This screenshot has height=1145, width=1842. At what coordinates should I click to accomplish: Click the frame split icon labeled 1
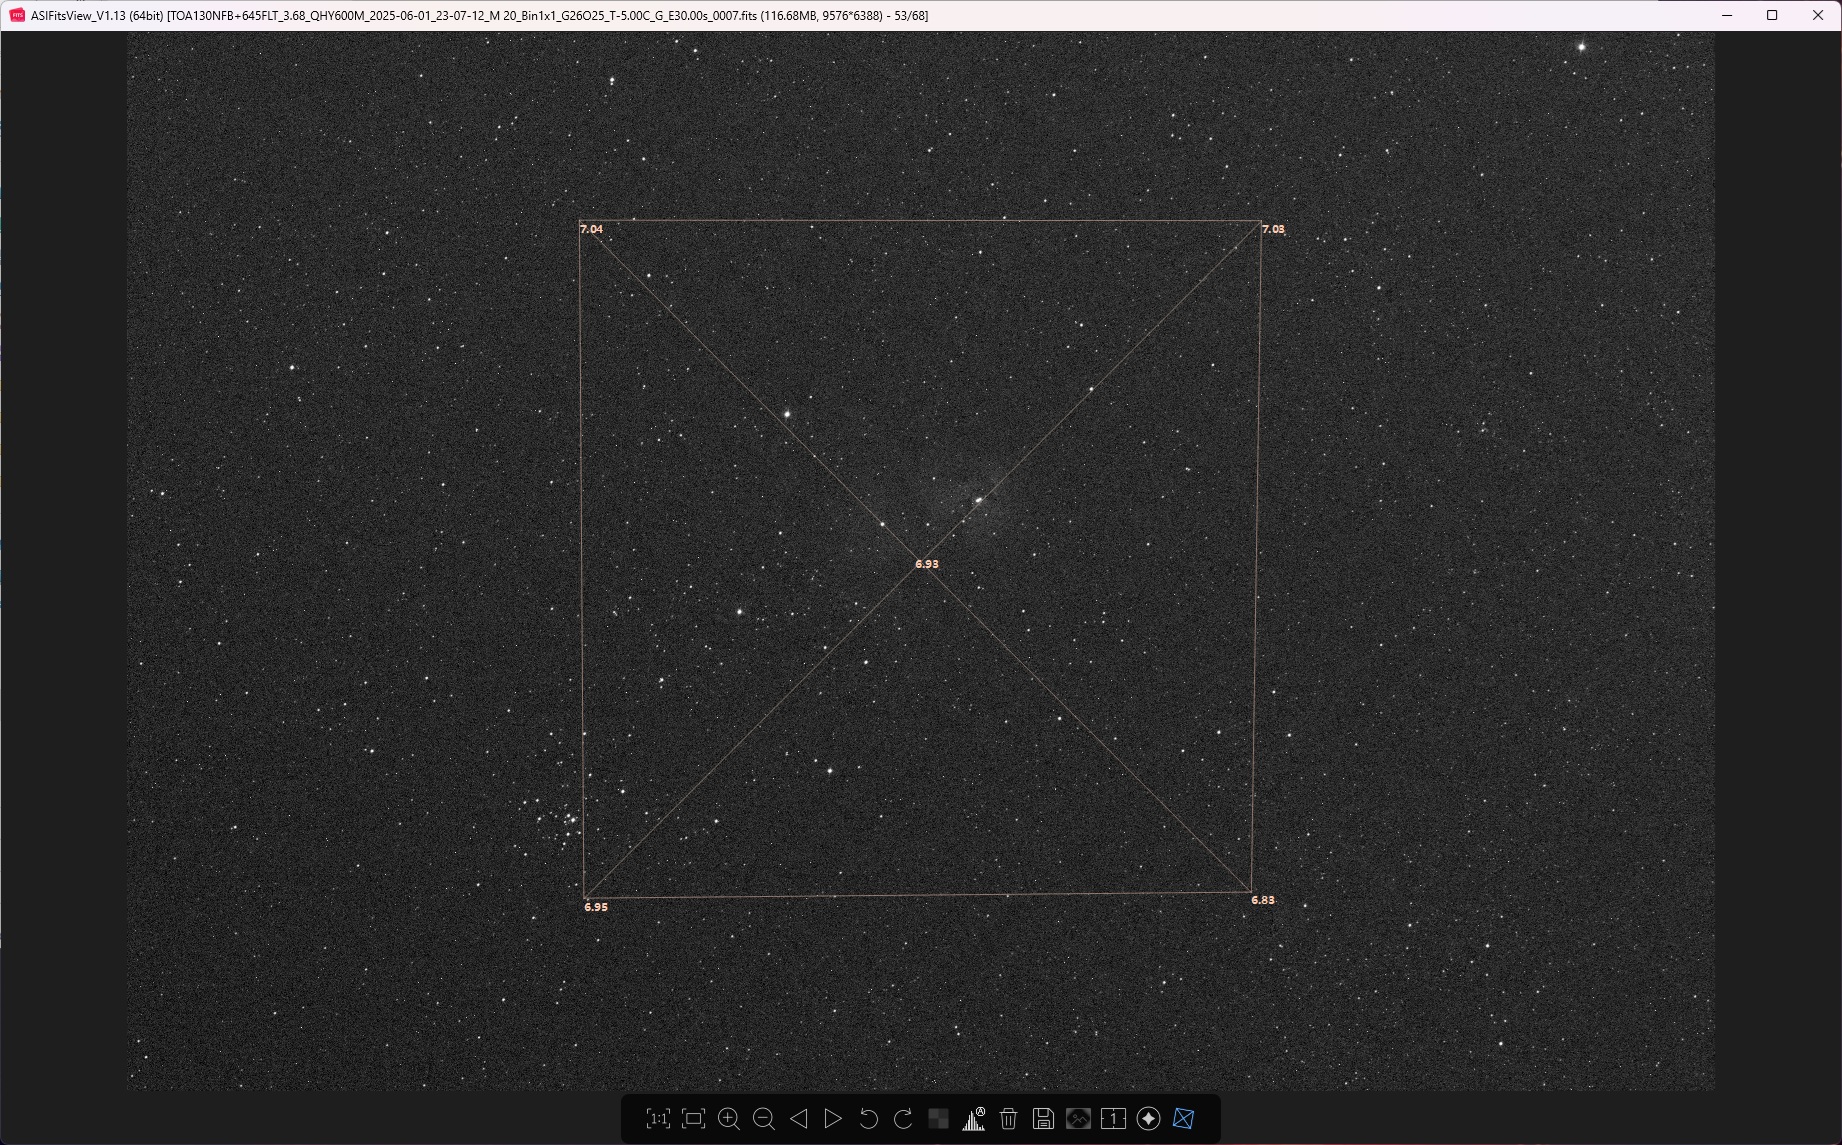tap(1113, 1119)
